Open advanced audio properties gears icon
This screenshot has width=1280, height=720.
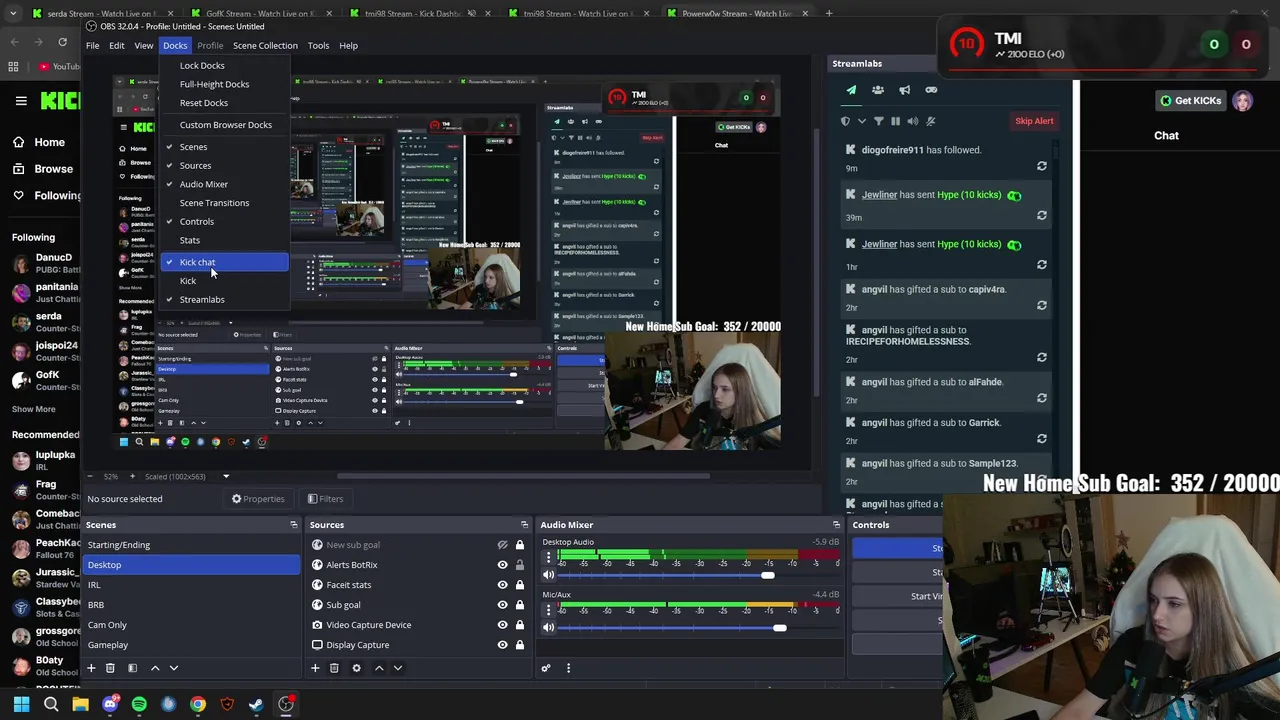tap(546, 668)
